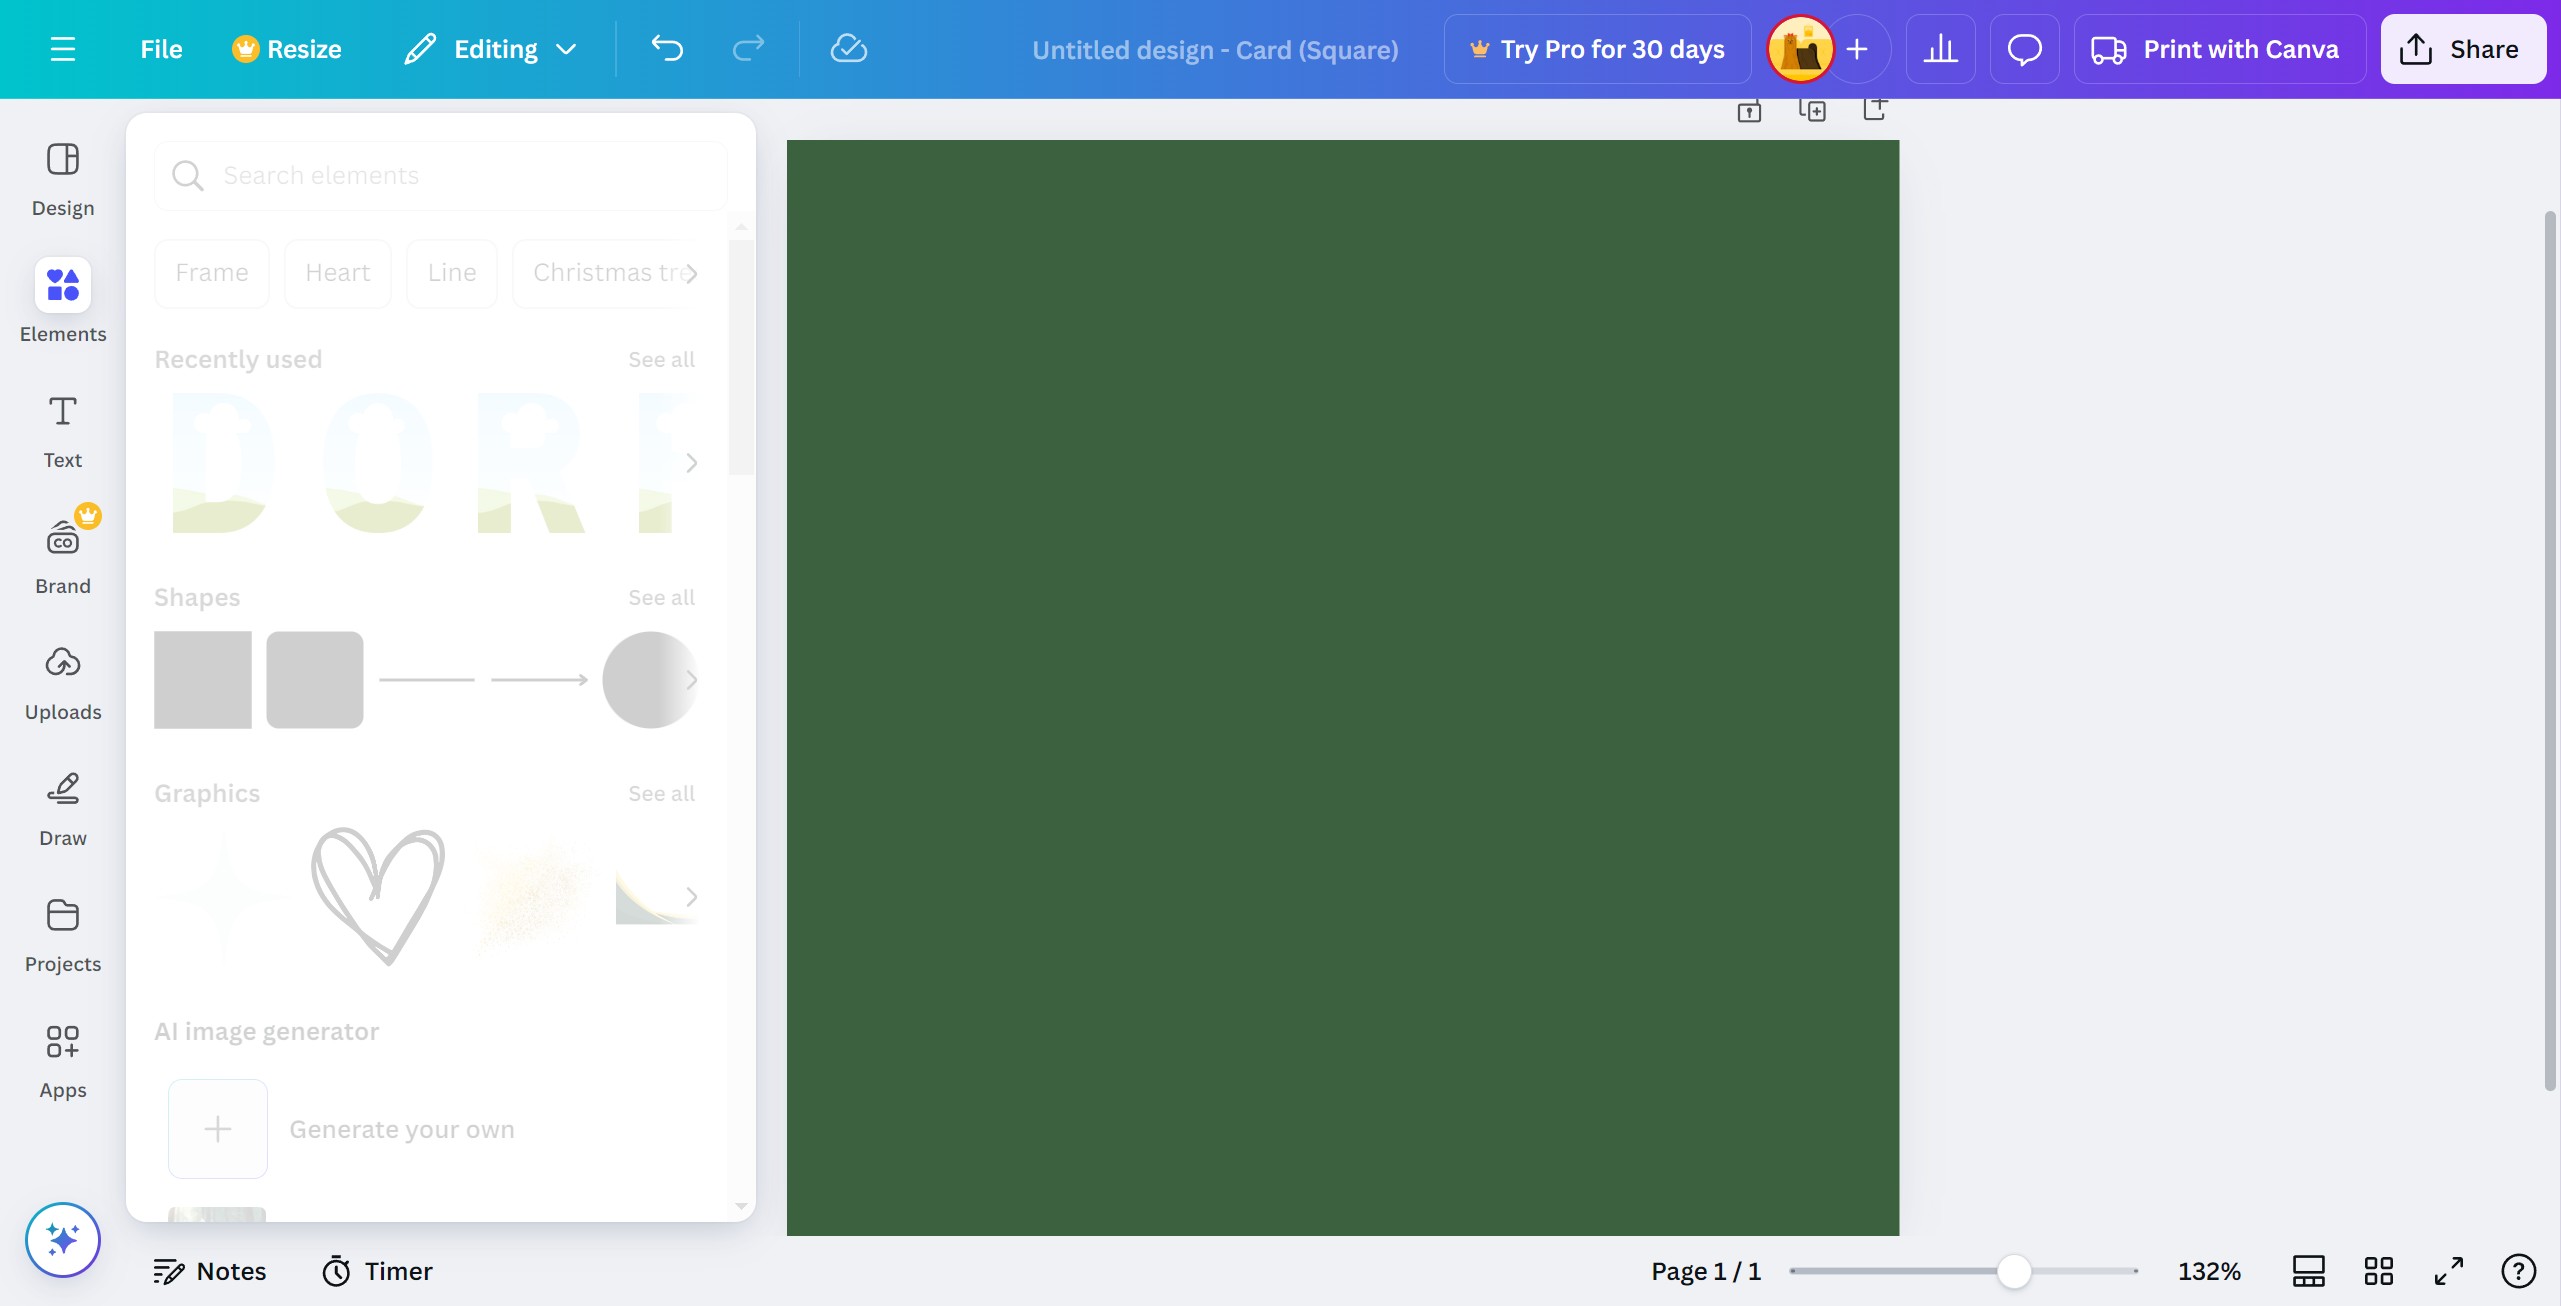2561x1306 pixels.
Task: Open the File menu
Action: [x=161, y=49]
